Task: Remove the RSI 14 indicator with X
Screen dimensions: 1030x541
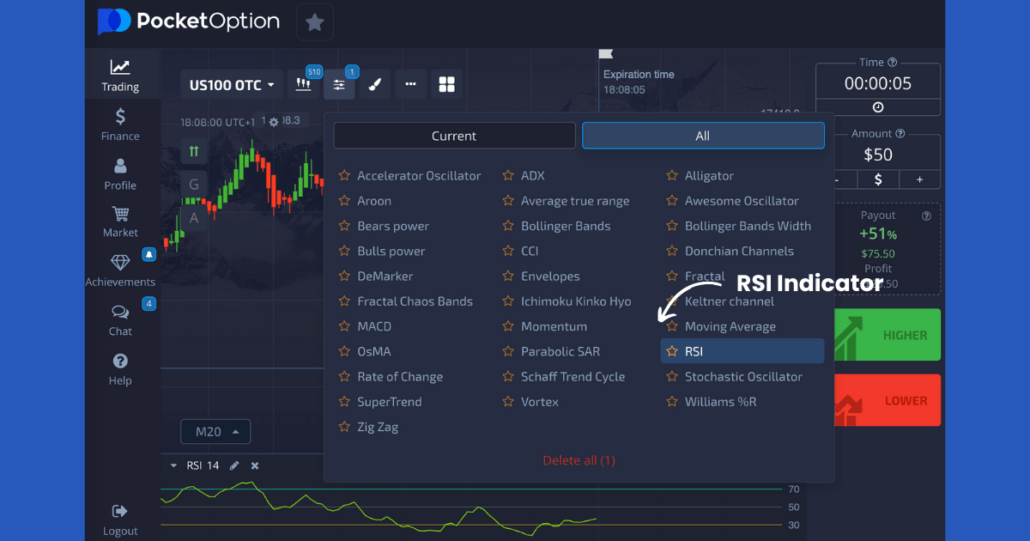Action: (255, 465)
